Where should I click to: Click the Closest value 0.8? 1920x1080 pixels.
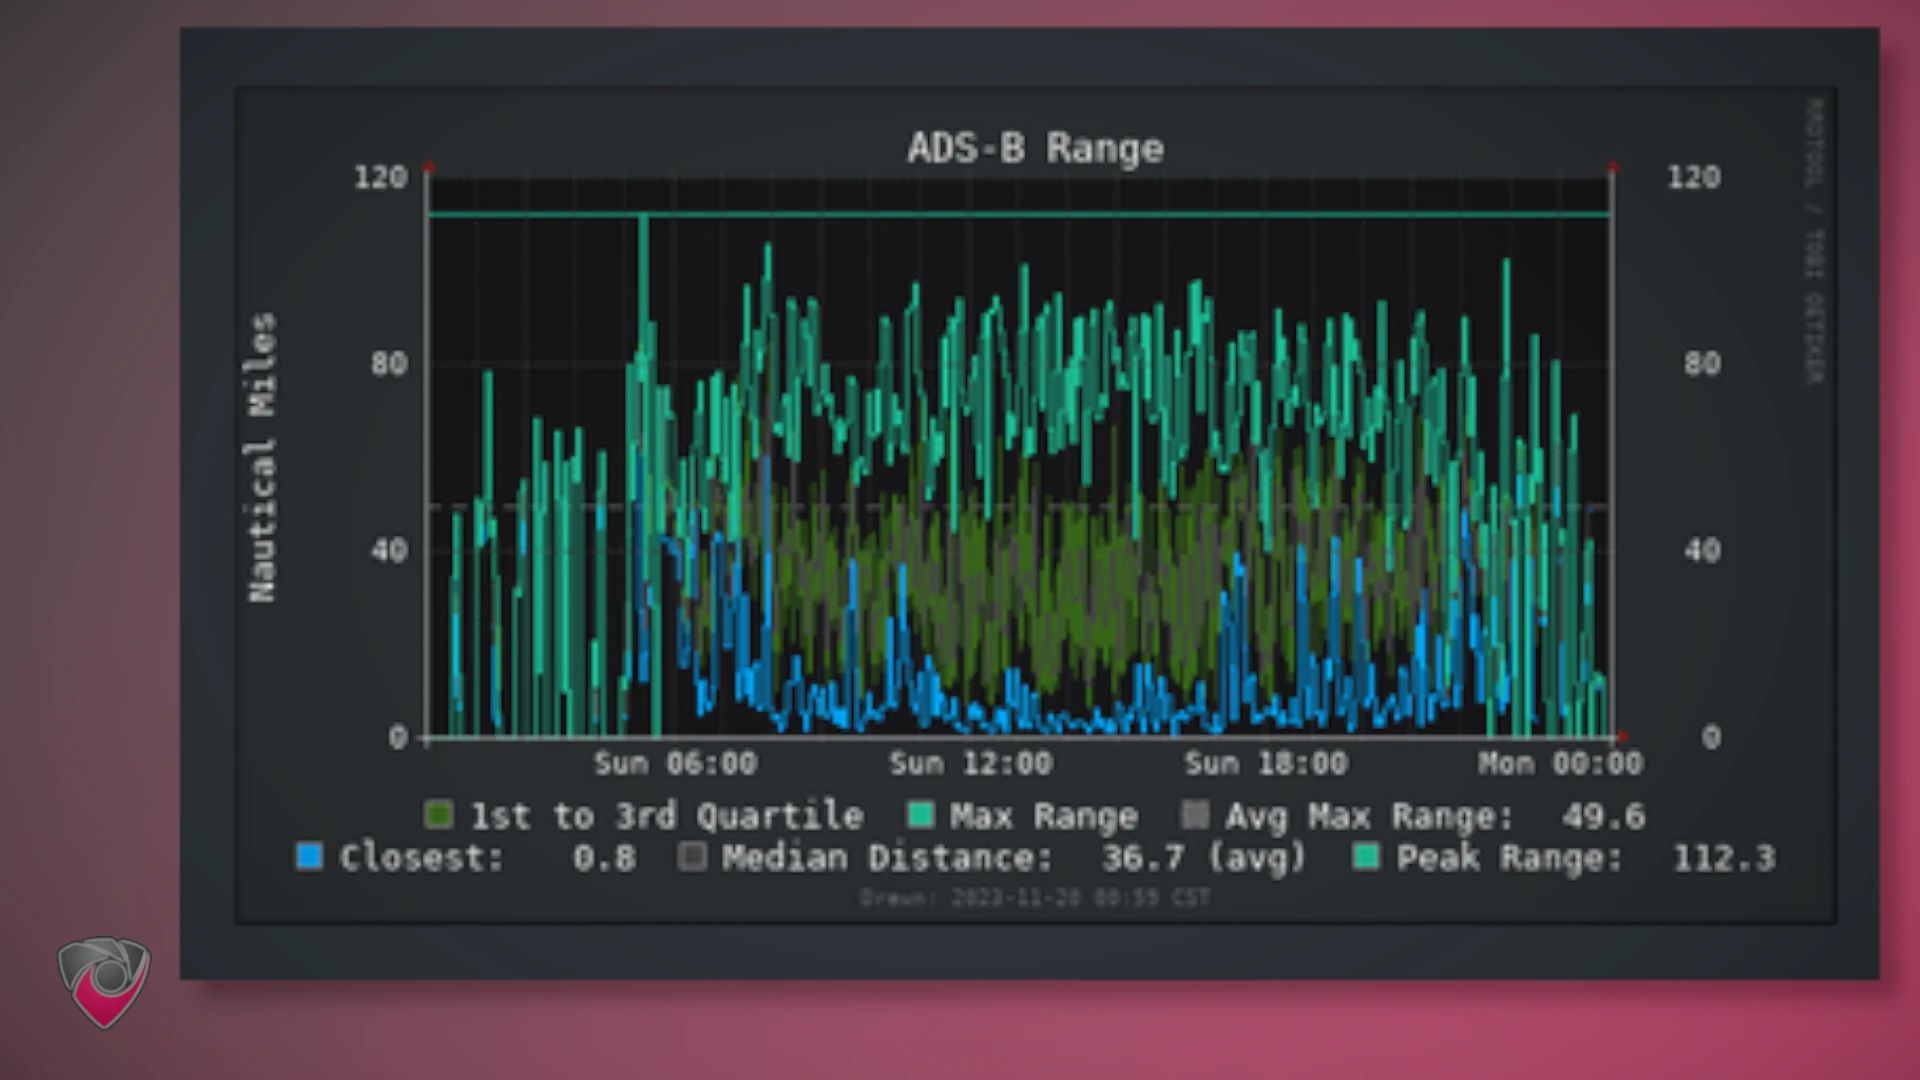(604, 857)
